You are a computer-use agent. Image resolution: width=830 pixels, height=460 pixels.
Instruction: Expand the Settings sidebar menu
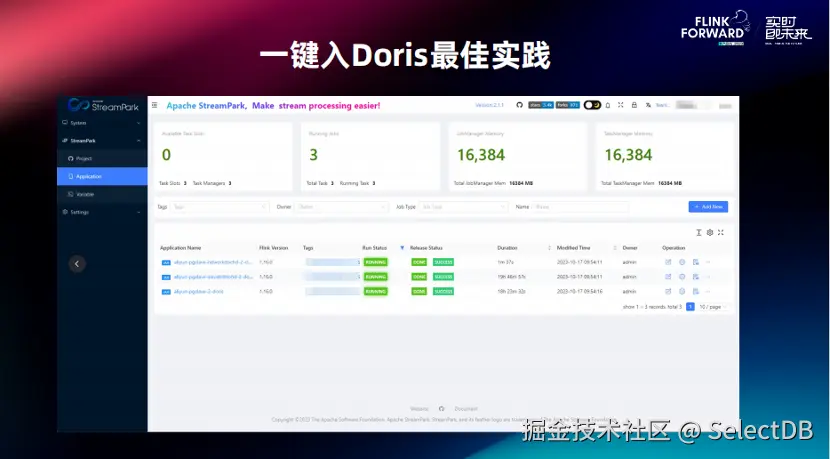click(102, 212)
